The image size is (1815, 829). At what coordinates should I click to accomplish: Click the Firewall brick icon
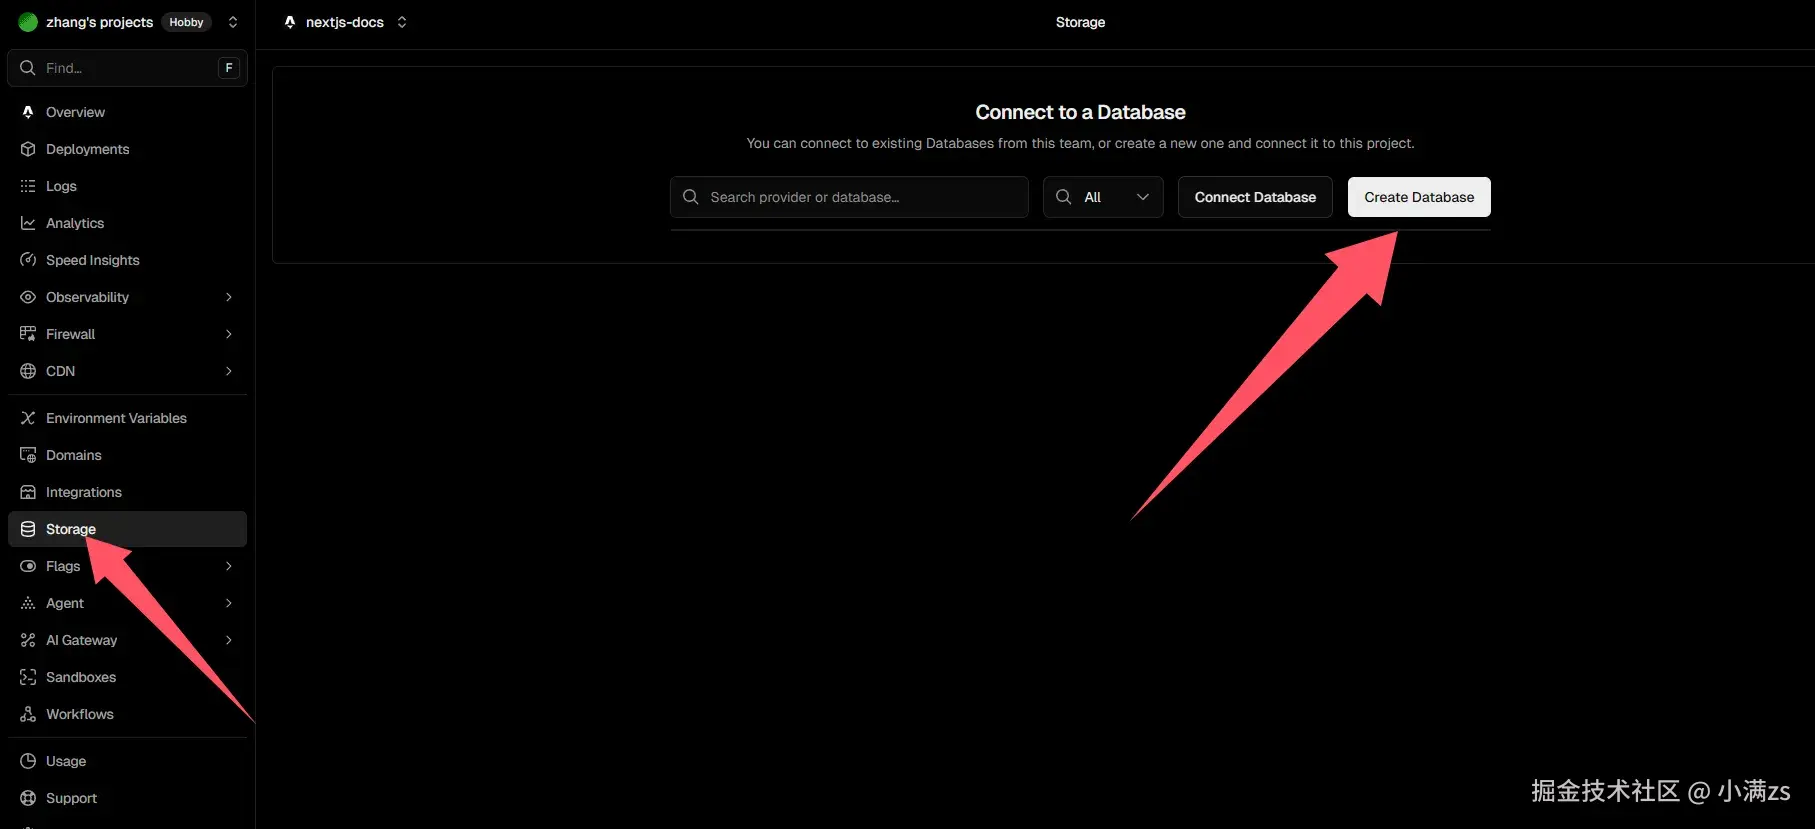coord(28,334)
